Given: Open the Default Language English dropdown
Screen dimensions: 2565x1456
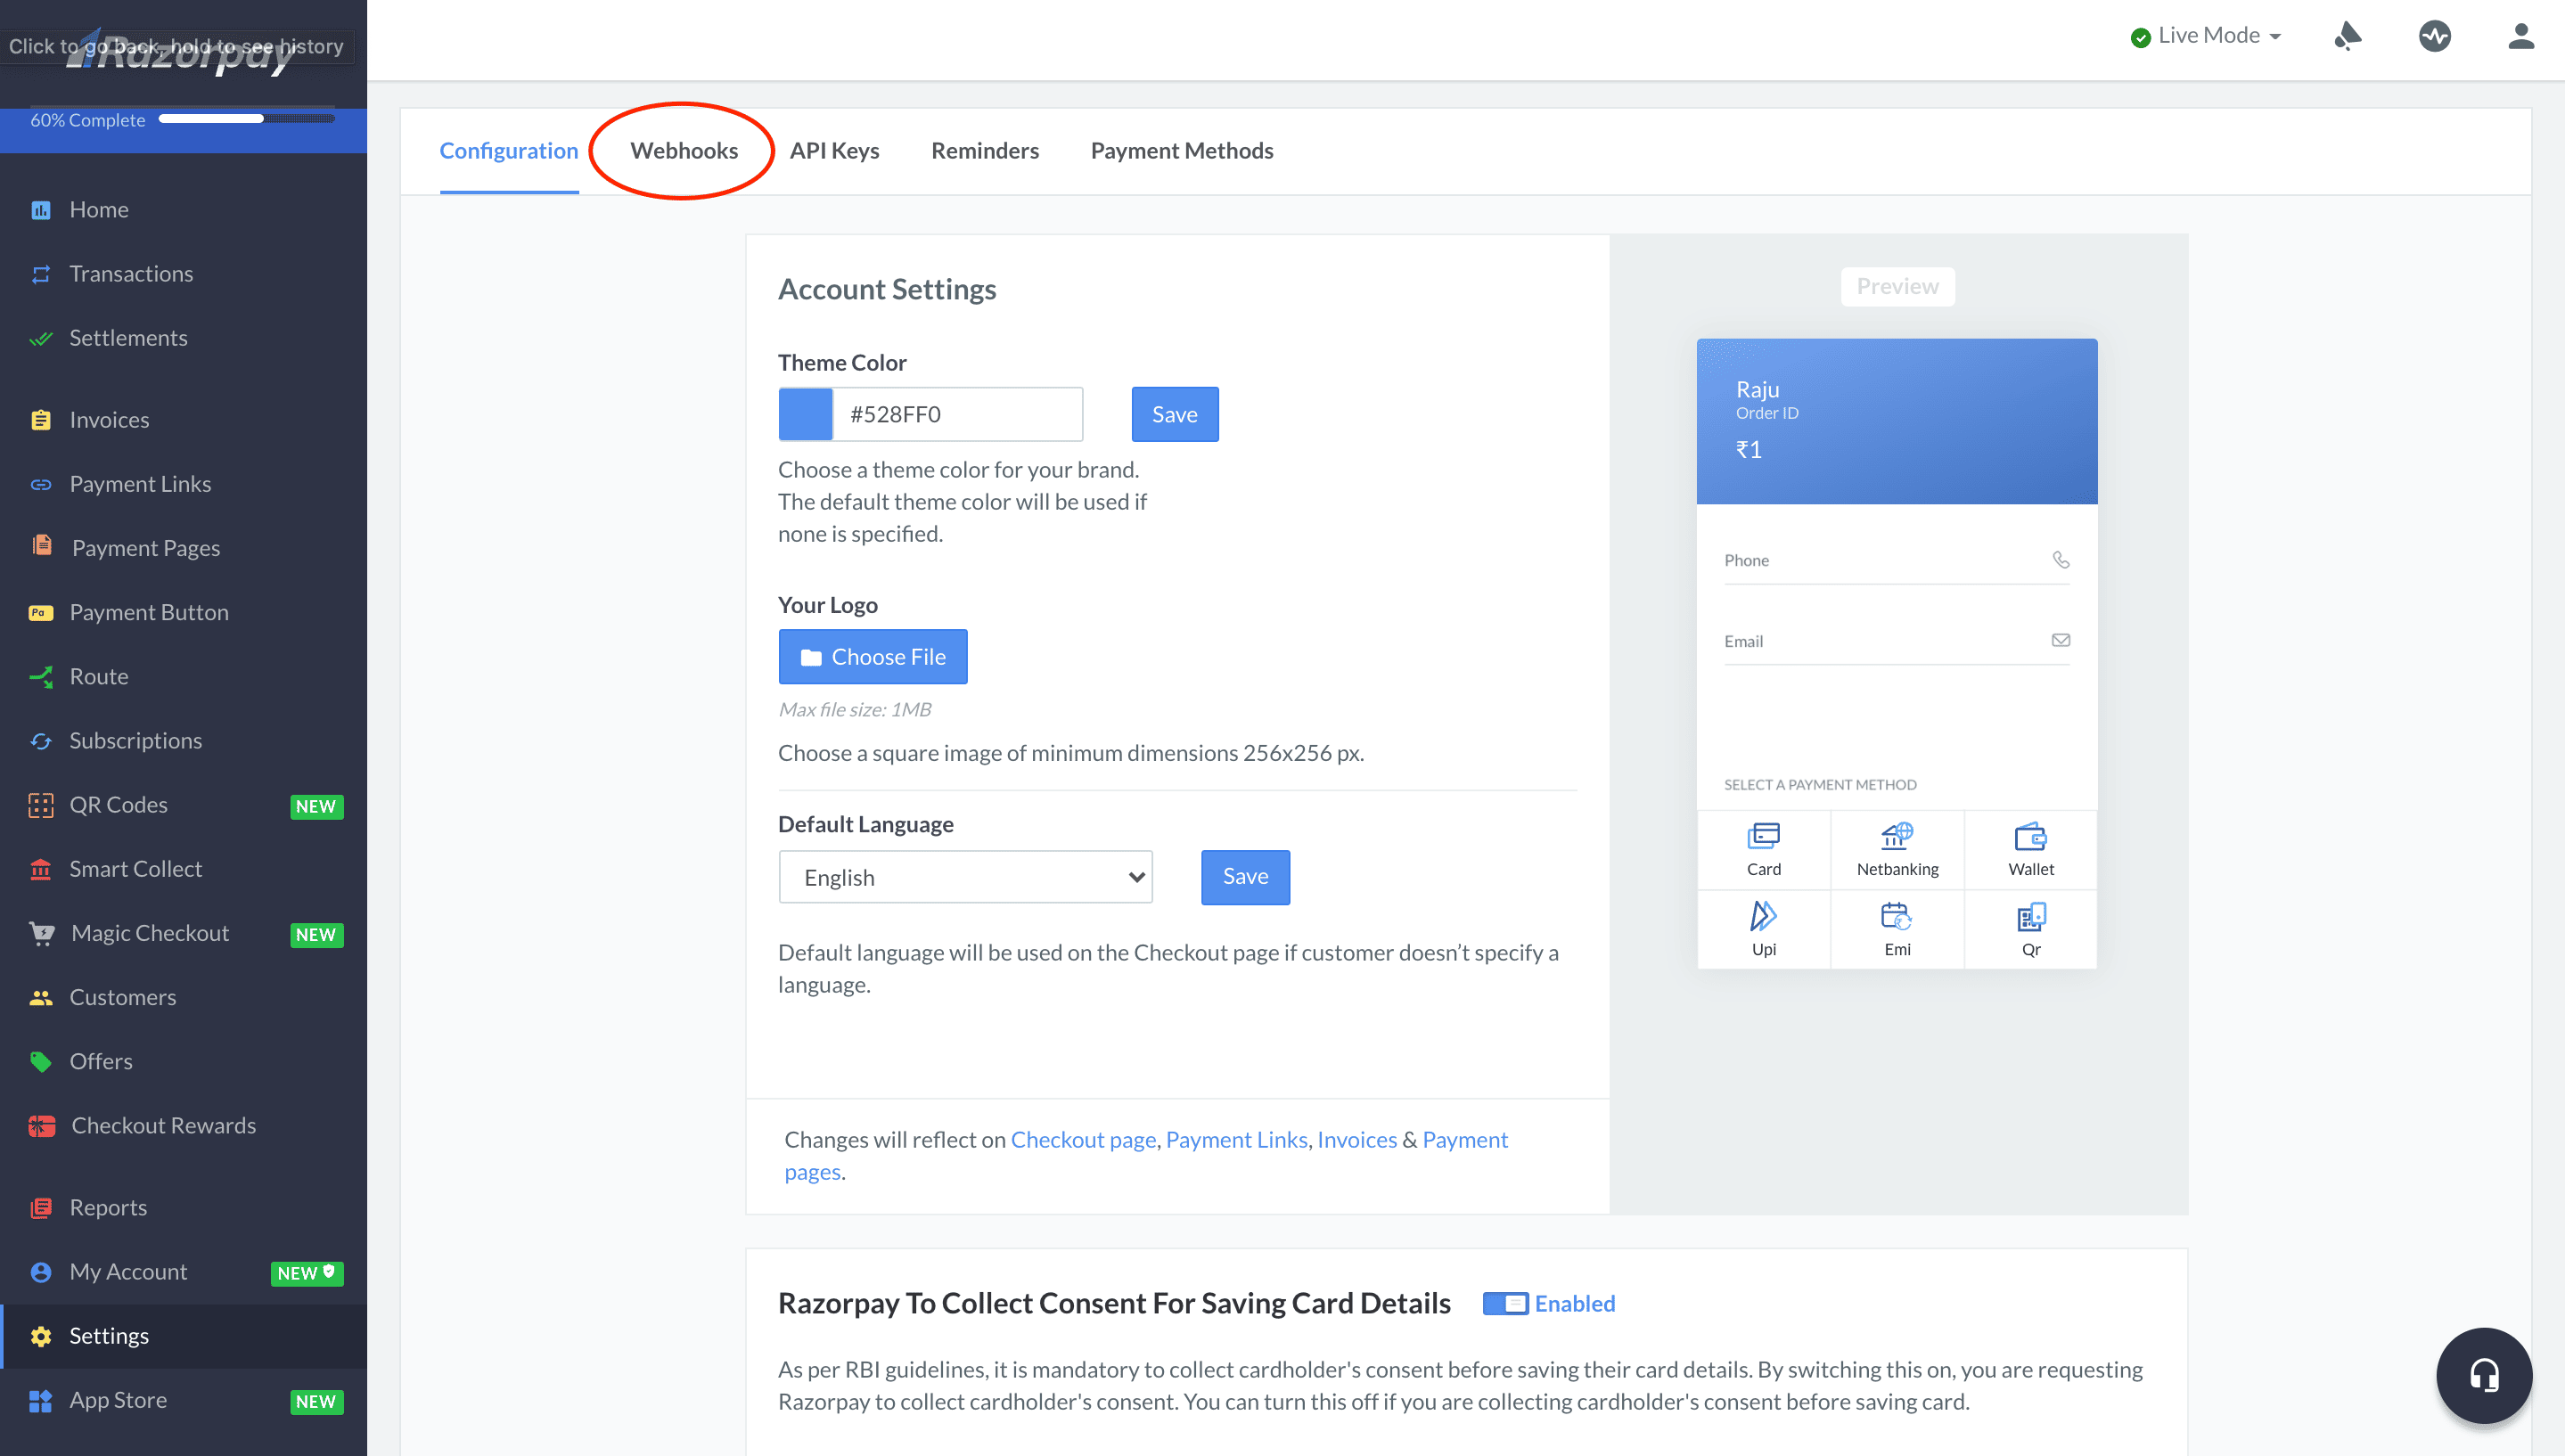Looking at the screenshot, I should 965,876.
